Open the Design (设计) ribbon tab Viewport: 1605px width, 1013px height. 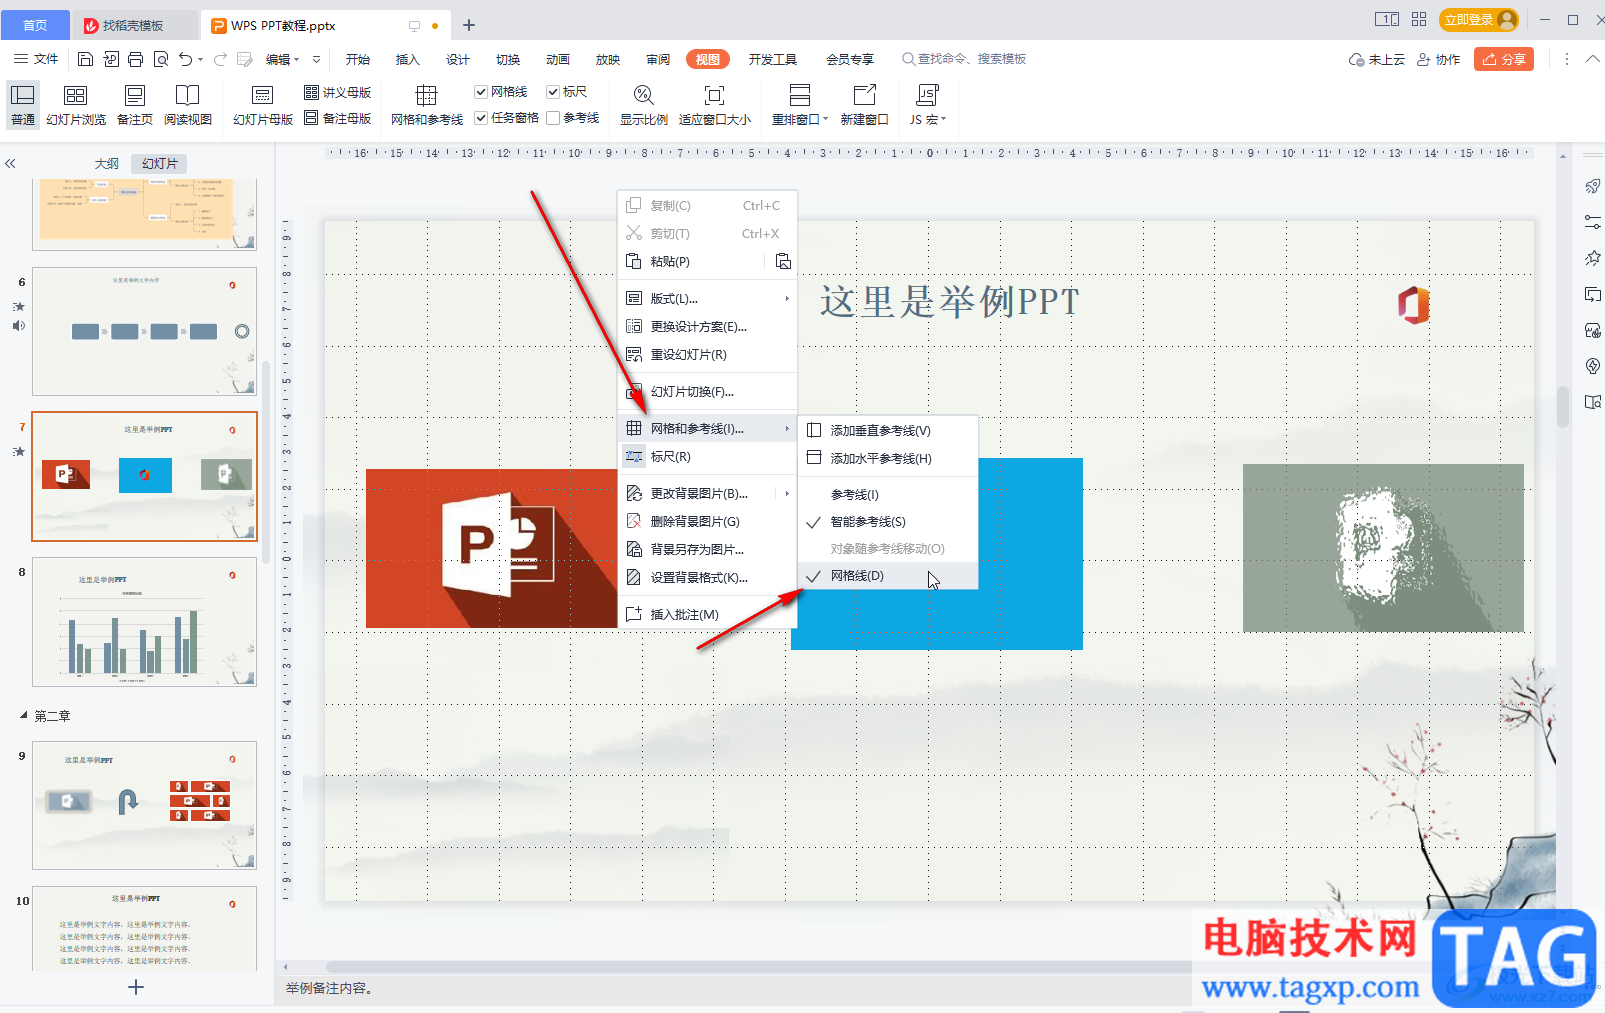click(458, 60)
